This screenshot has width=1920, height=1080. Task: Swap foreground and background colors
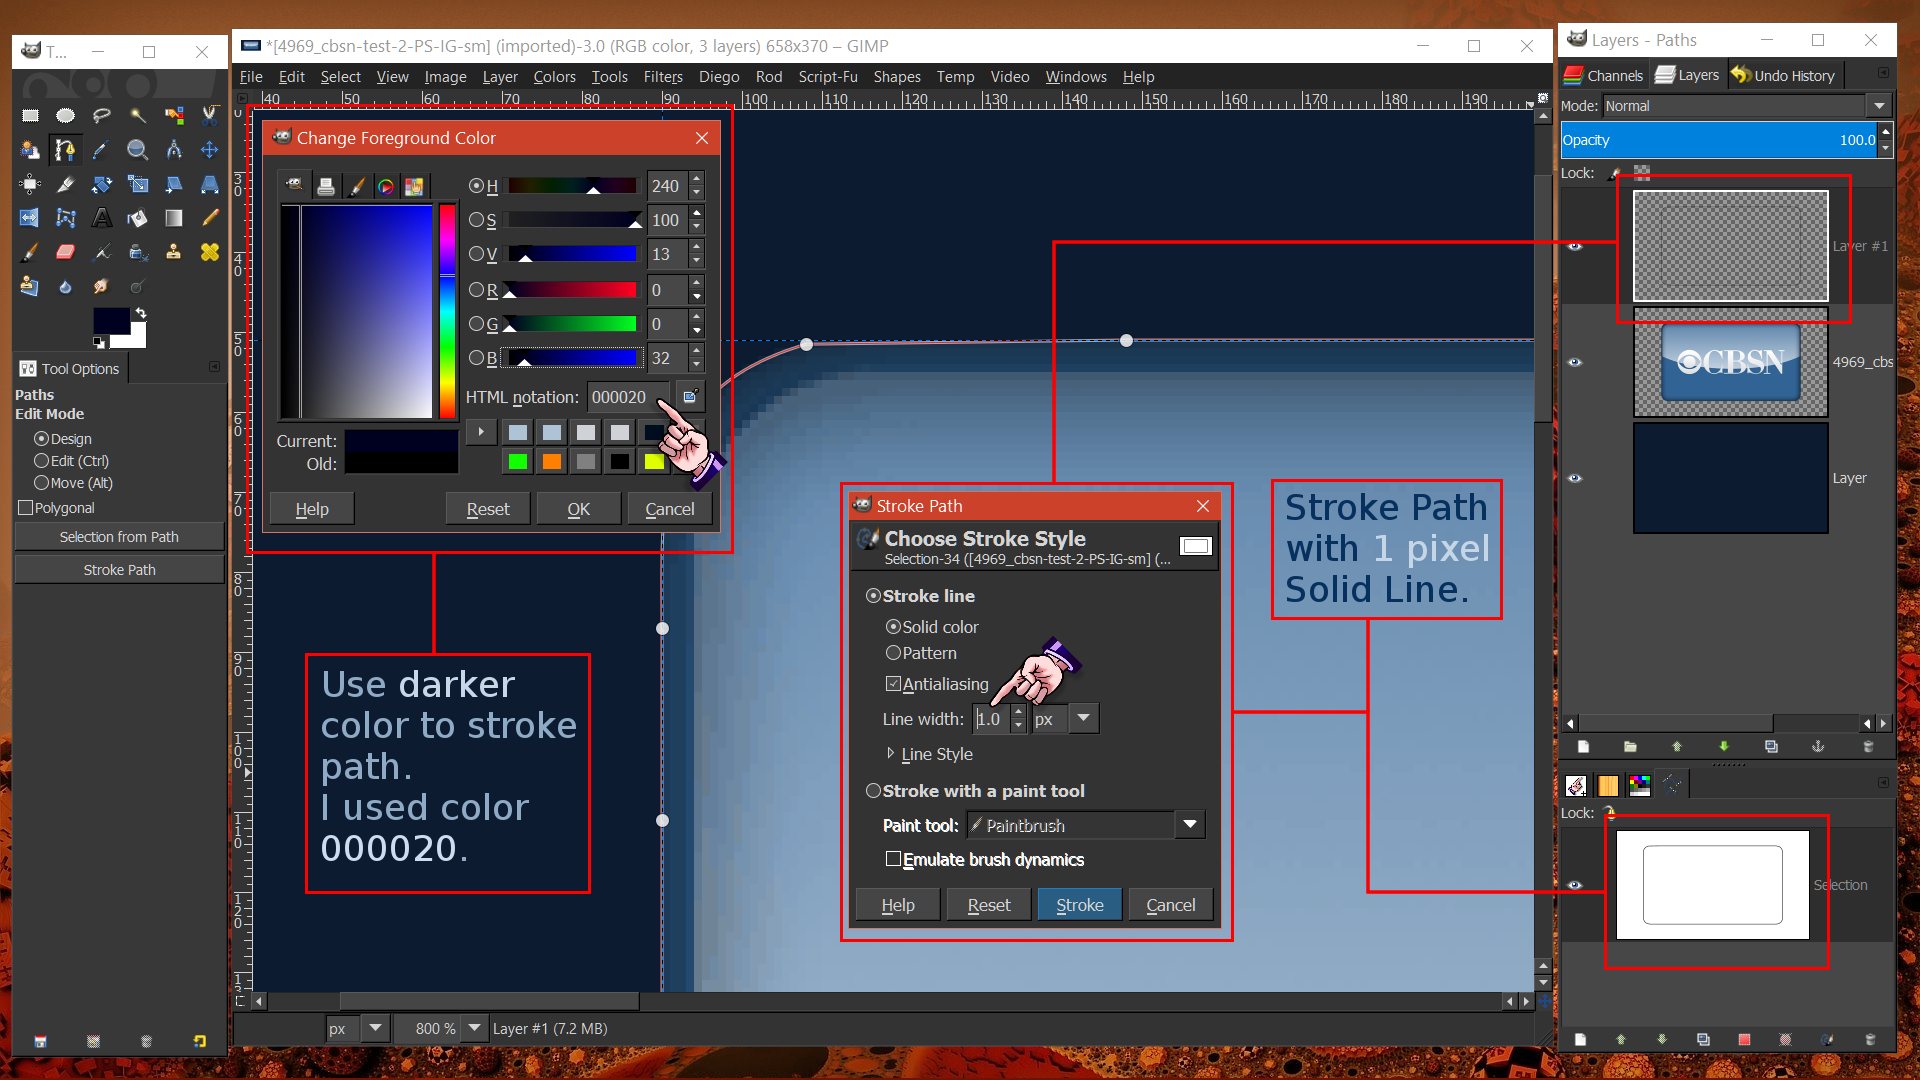click(141, 313)
